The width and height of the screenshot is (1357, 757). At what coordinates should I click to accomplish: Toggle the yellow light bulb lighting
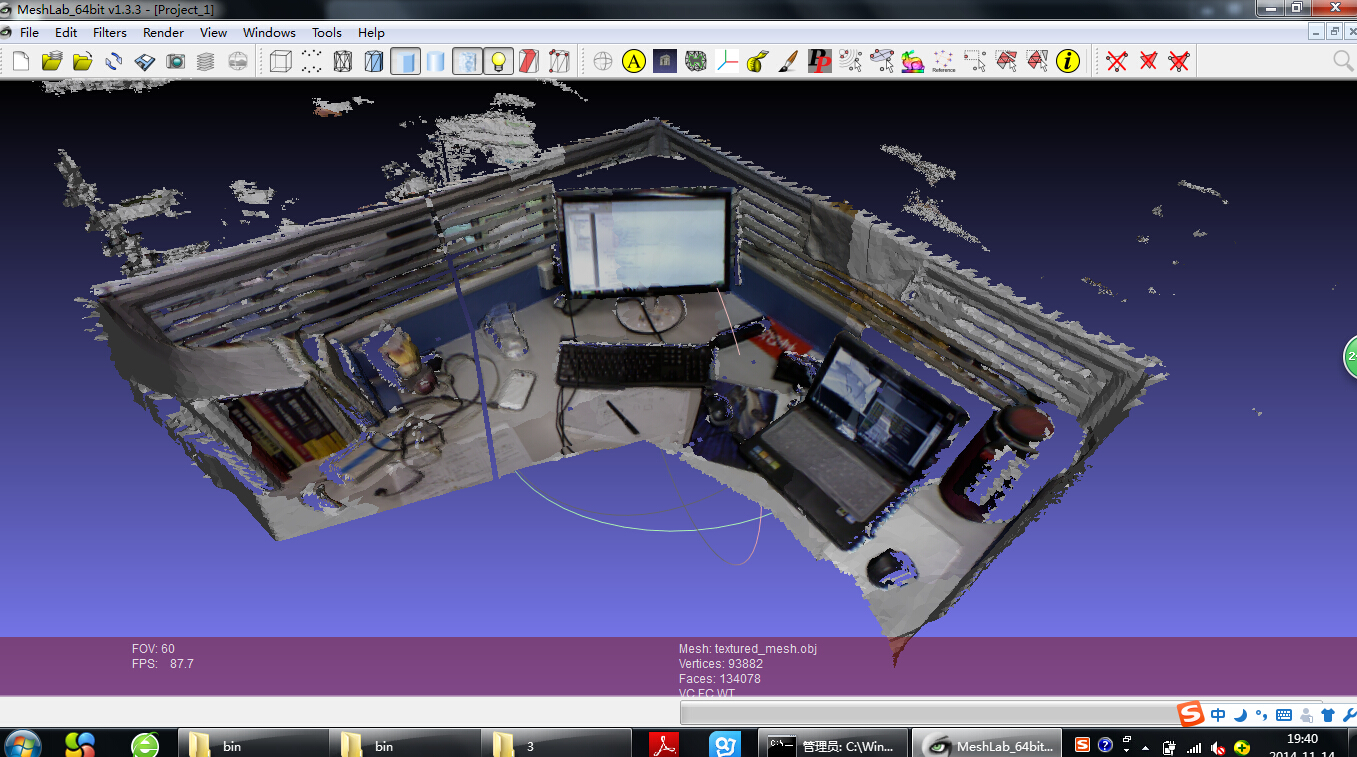click(x=498, y=61)
